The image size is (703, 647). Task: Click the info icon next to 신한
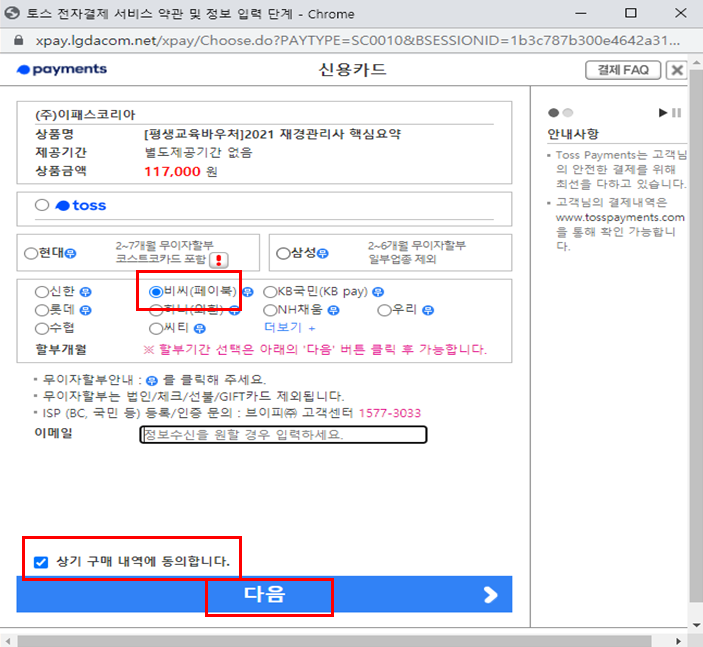pos(85,292)
